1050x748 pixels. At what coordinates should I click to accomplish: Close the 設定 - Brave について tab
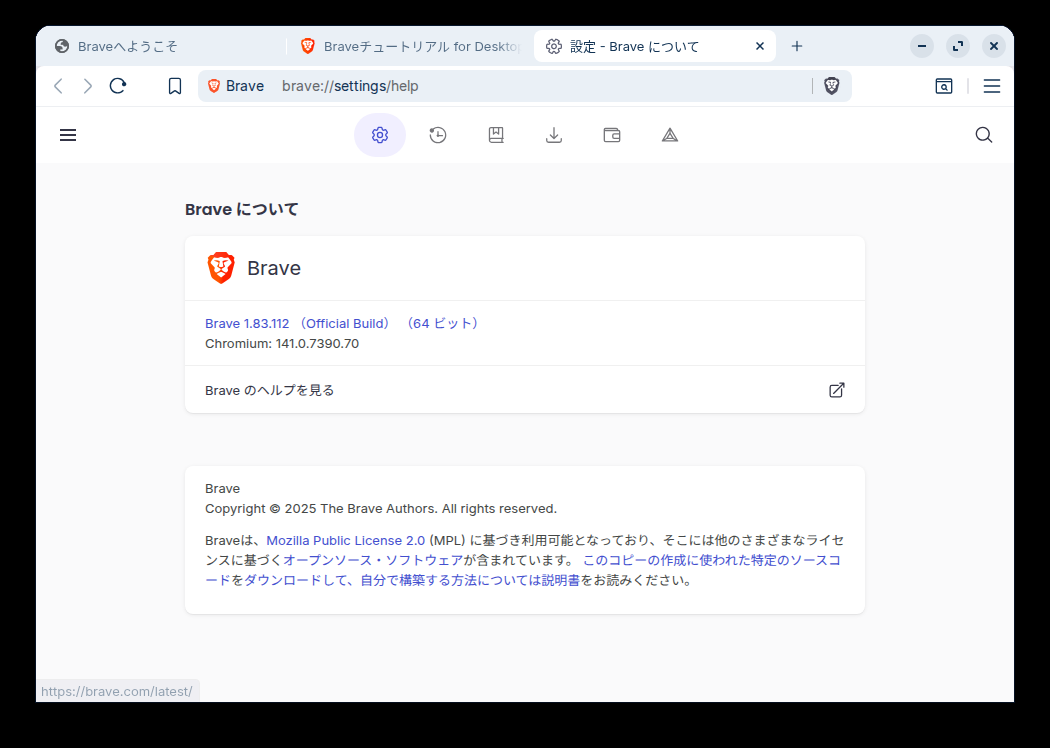click(x=760, y=46)
